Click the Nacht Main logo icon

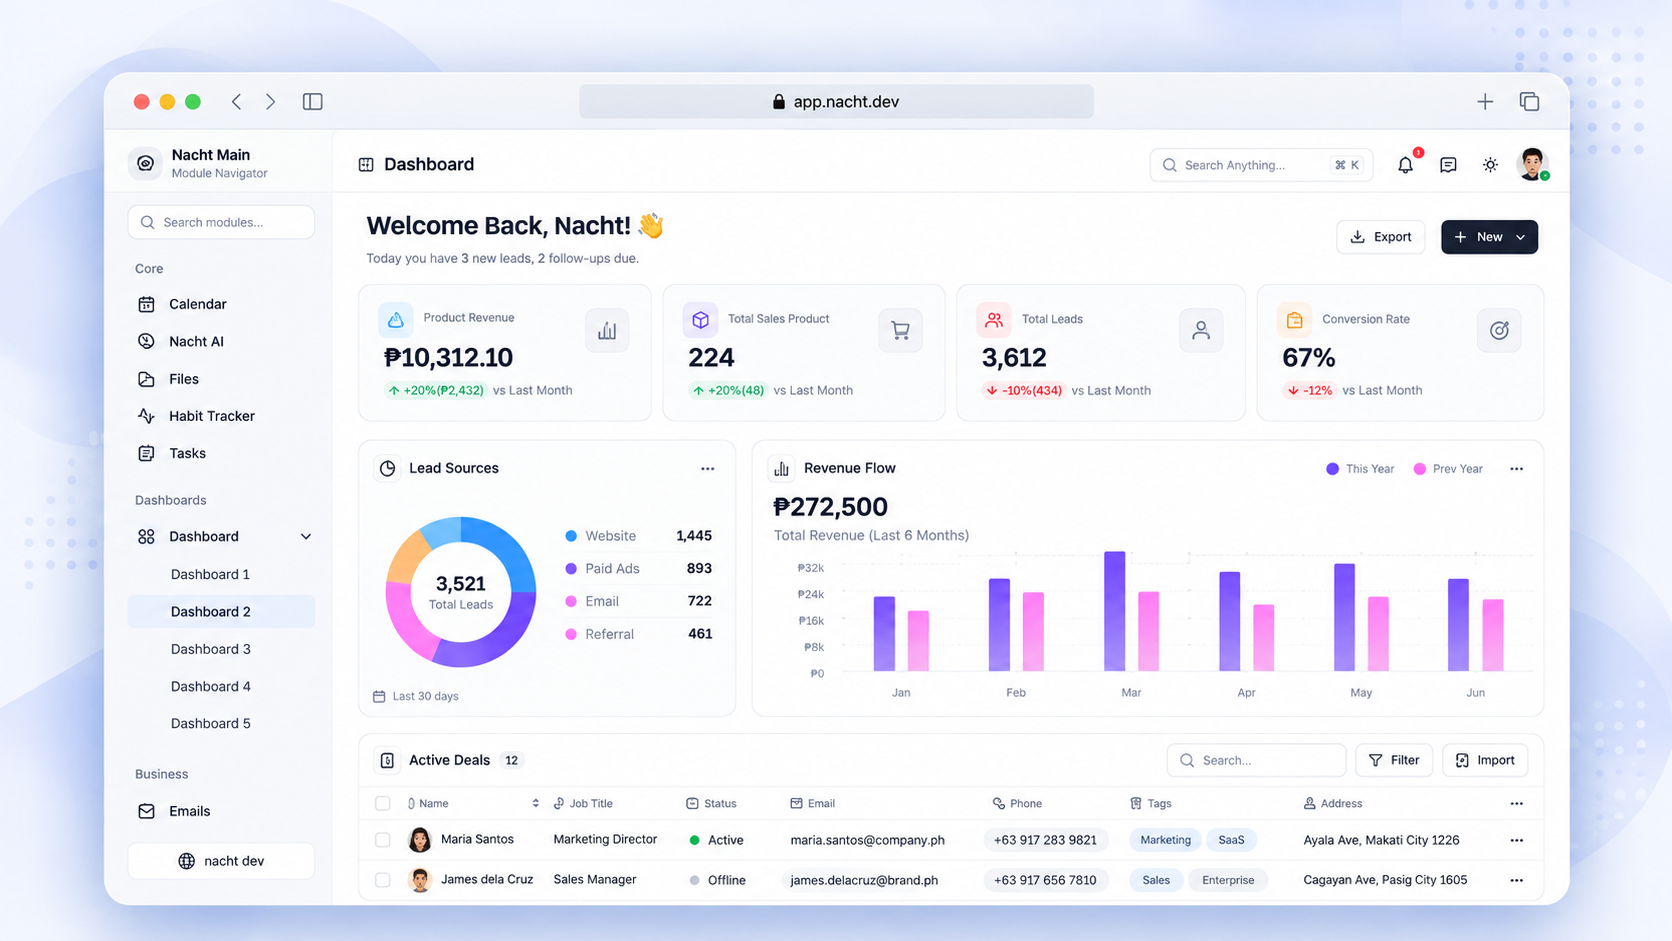point(146,163)
